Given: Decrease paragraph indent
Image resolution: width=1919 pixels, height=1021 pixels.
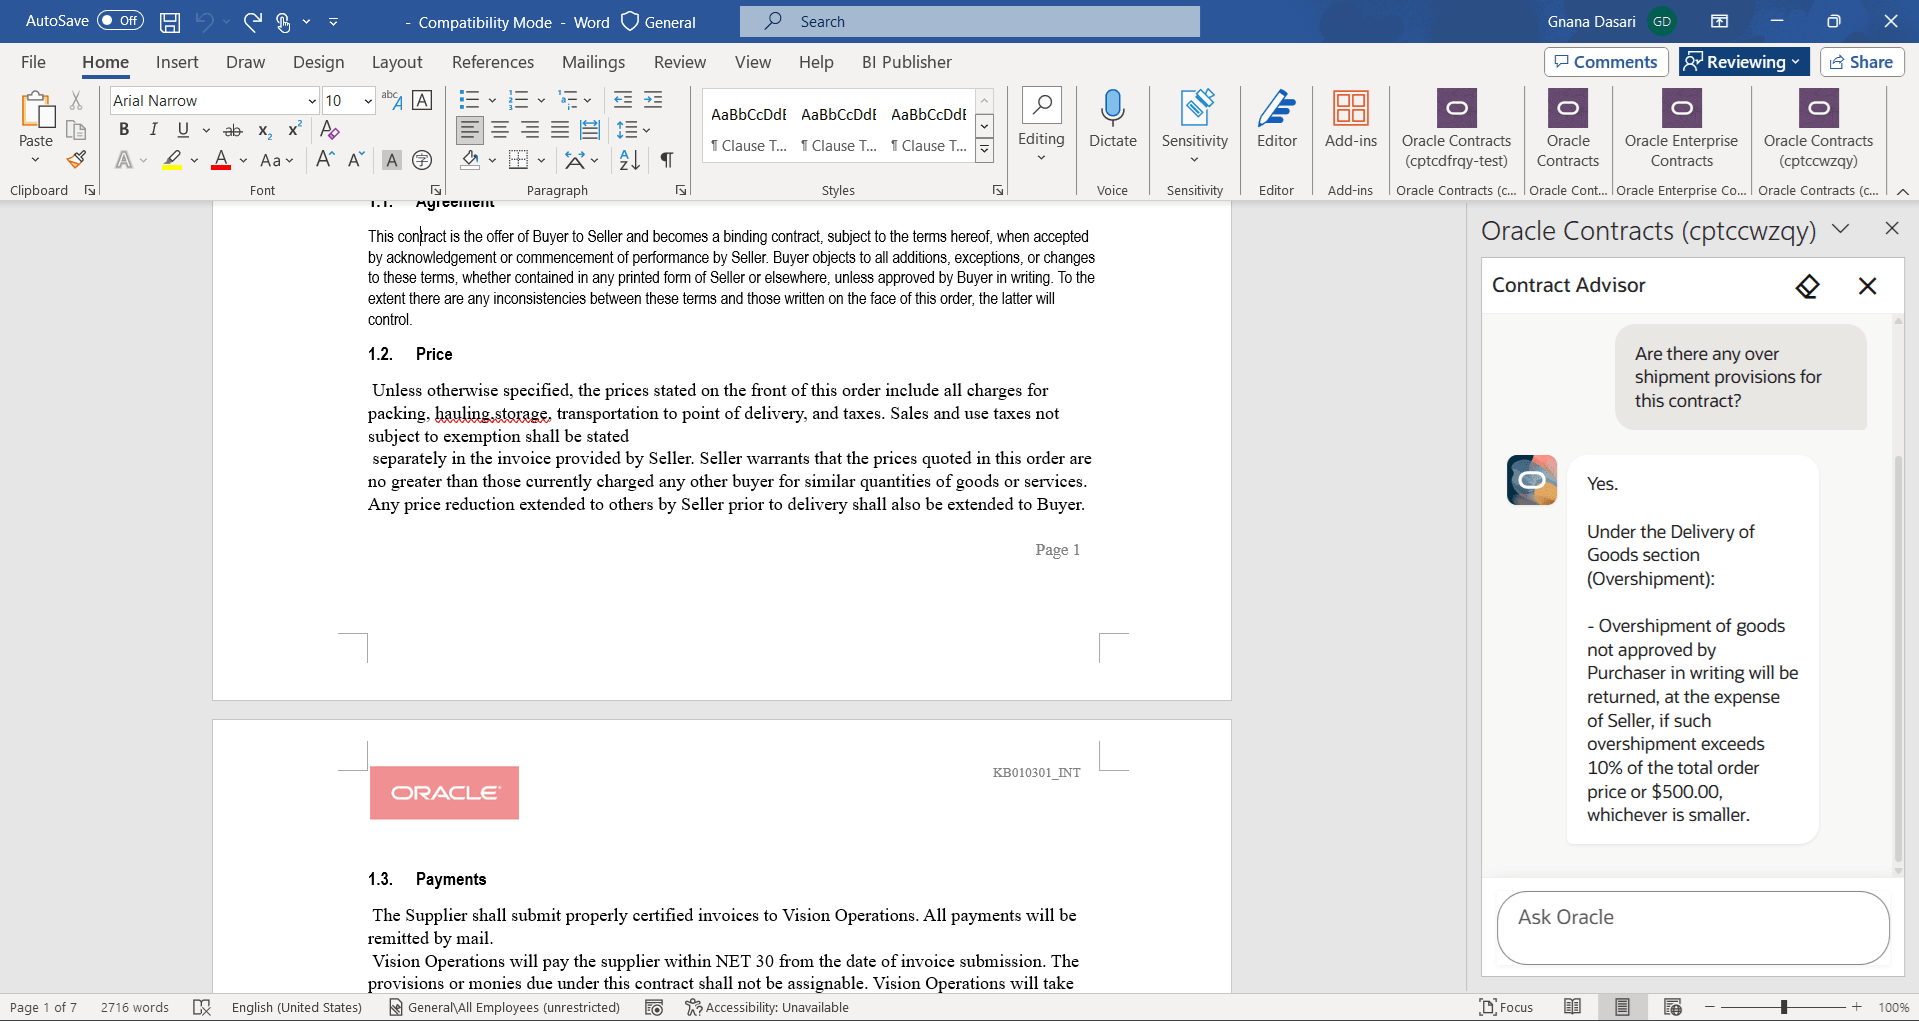Looking at the screenshot, I should pyautogui.click(x=623, y=100).
